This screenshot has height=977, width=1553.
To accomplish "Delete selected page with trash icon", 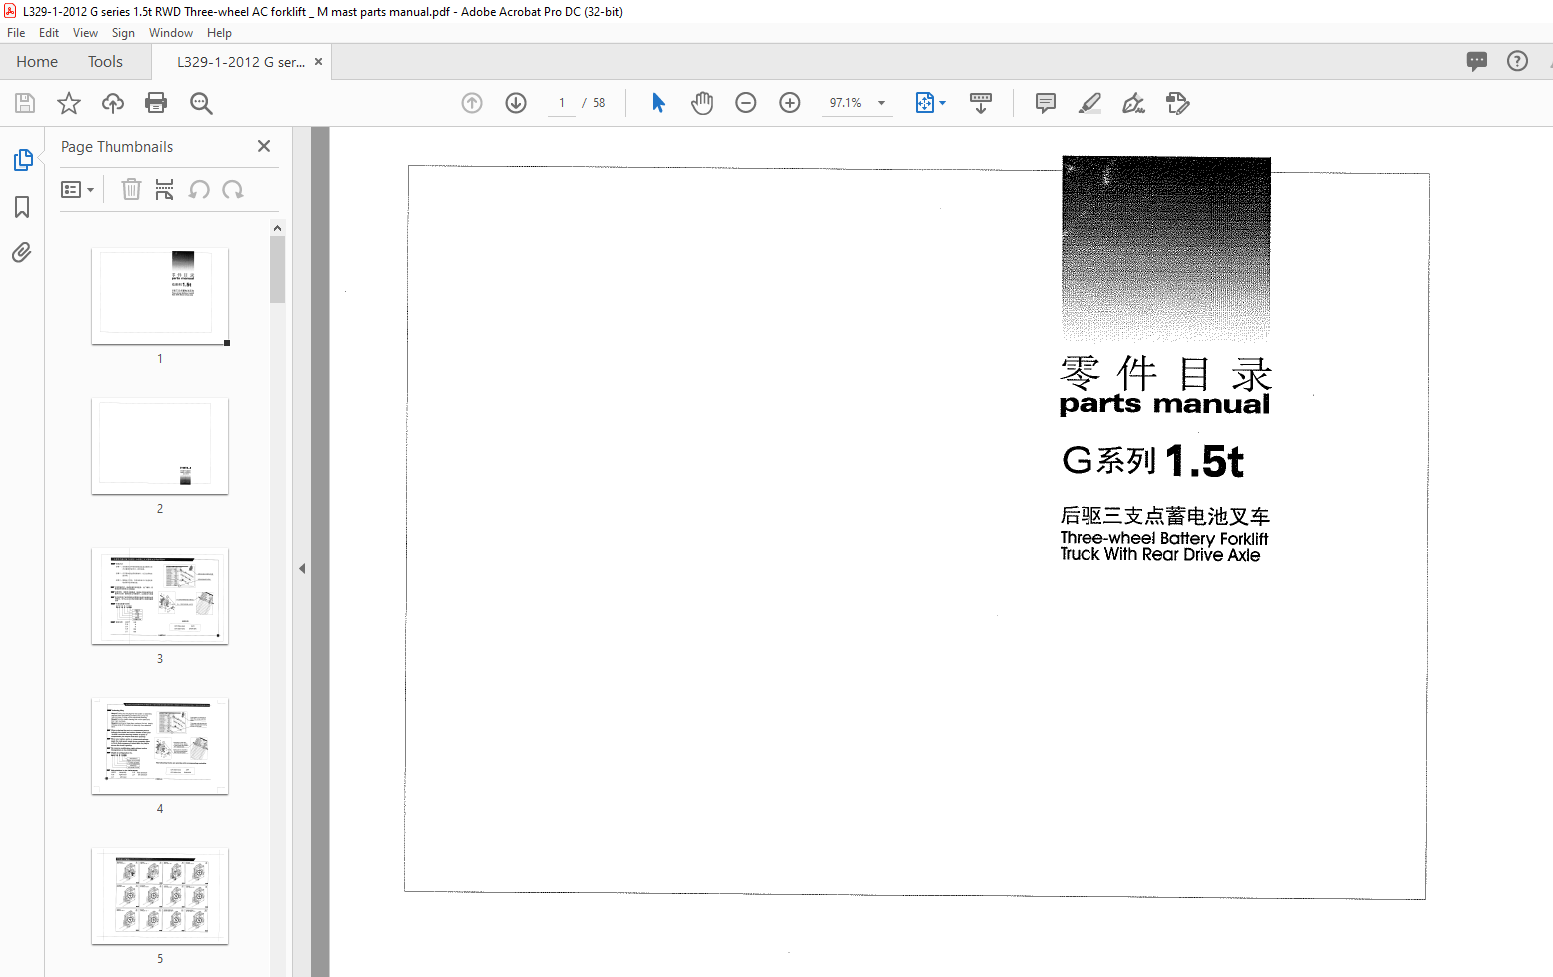I will click(131, 189).
